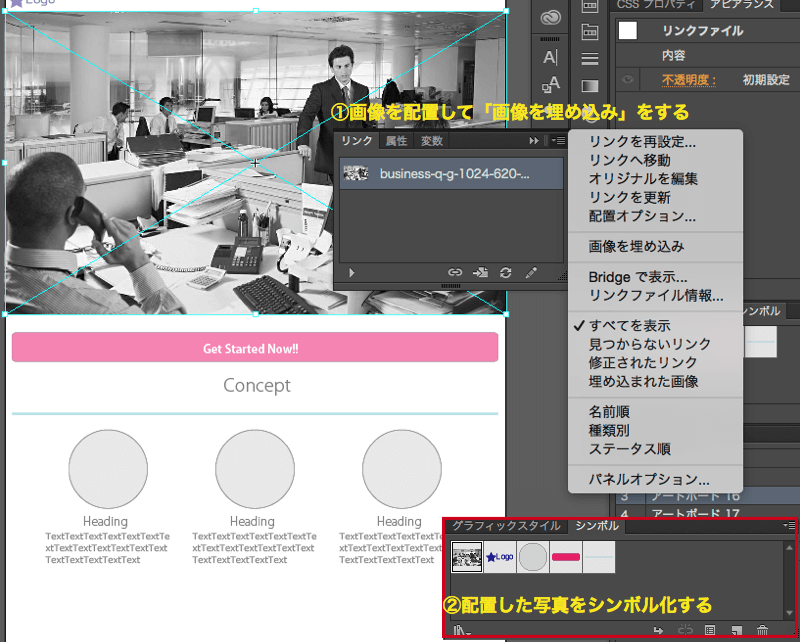Switch to the 属性 tab
The image size is (800, 642).
pos(396,140)
